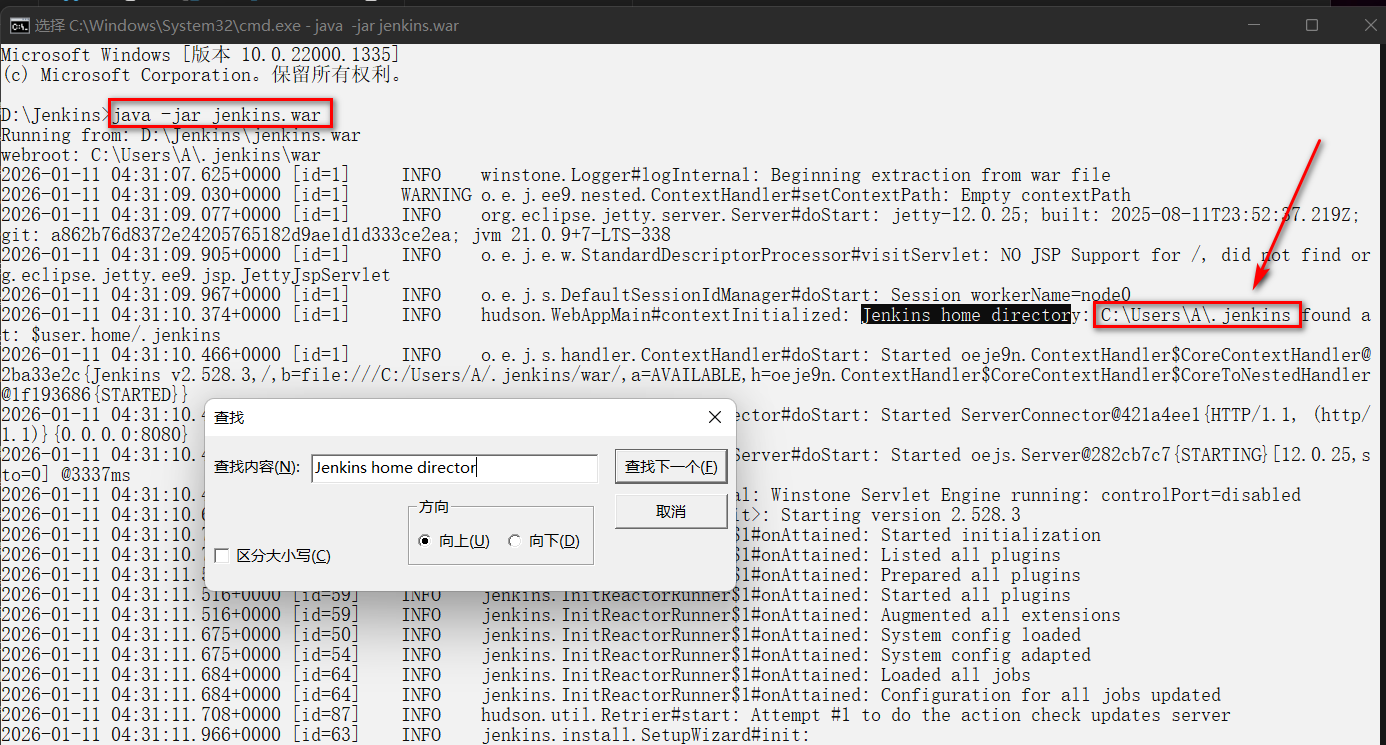This screenshot has width=1386, height=745.
Task: Click 'Microsoft Windows' version line
Action: click(200, 55)
